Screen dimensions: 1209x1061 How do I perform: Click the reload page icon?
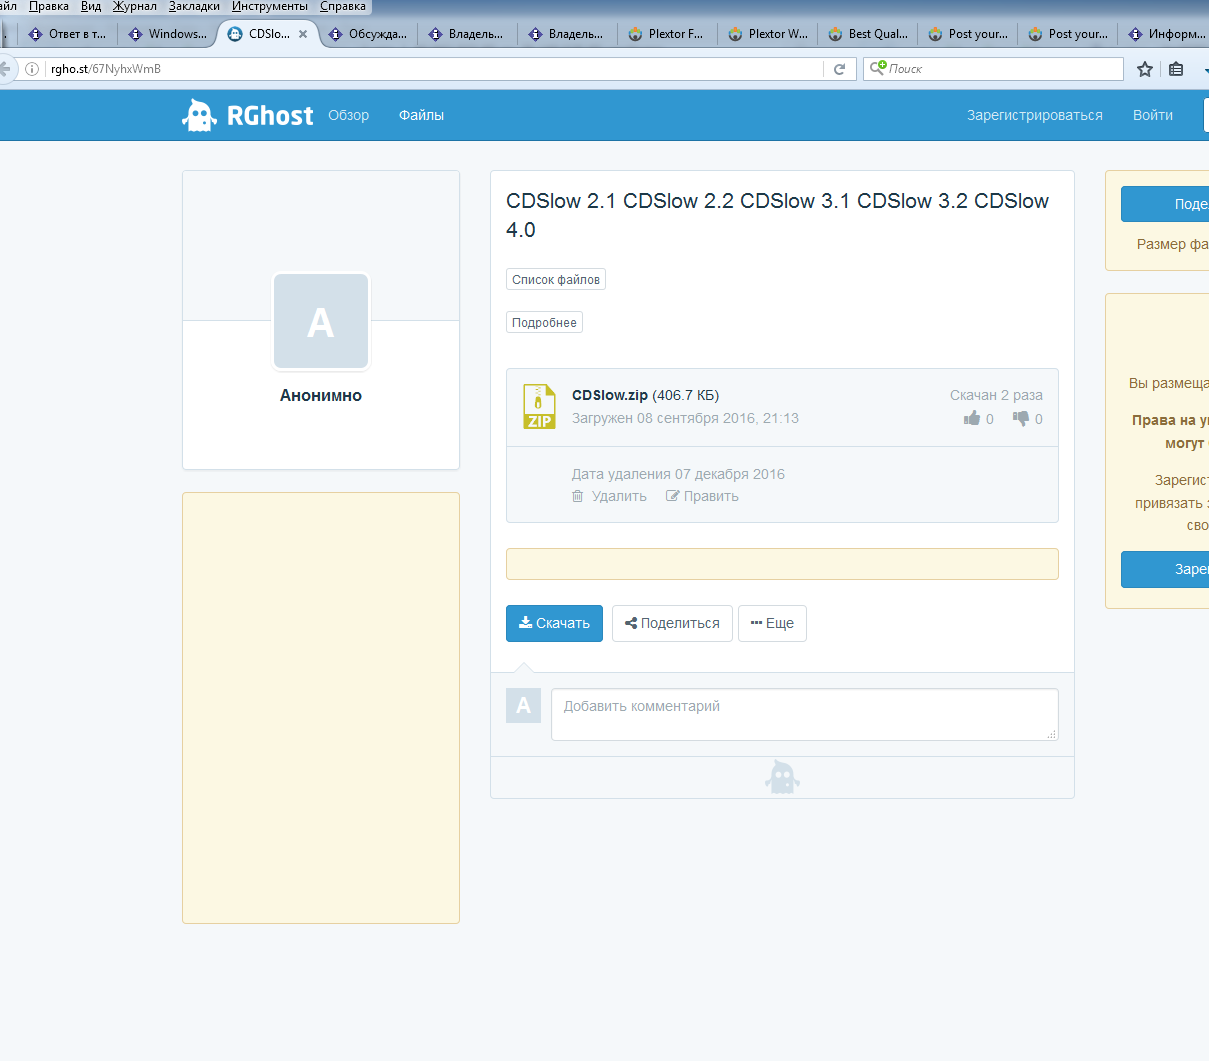point(839,69)
